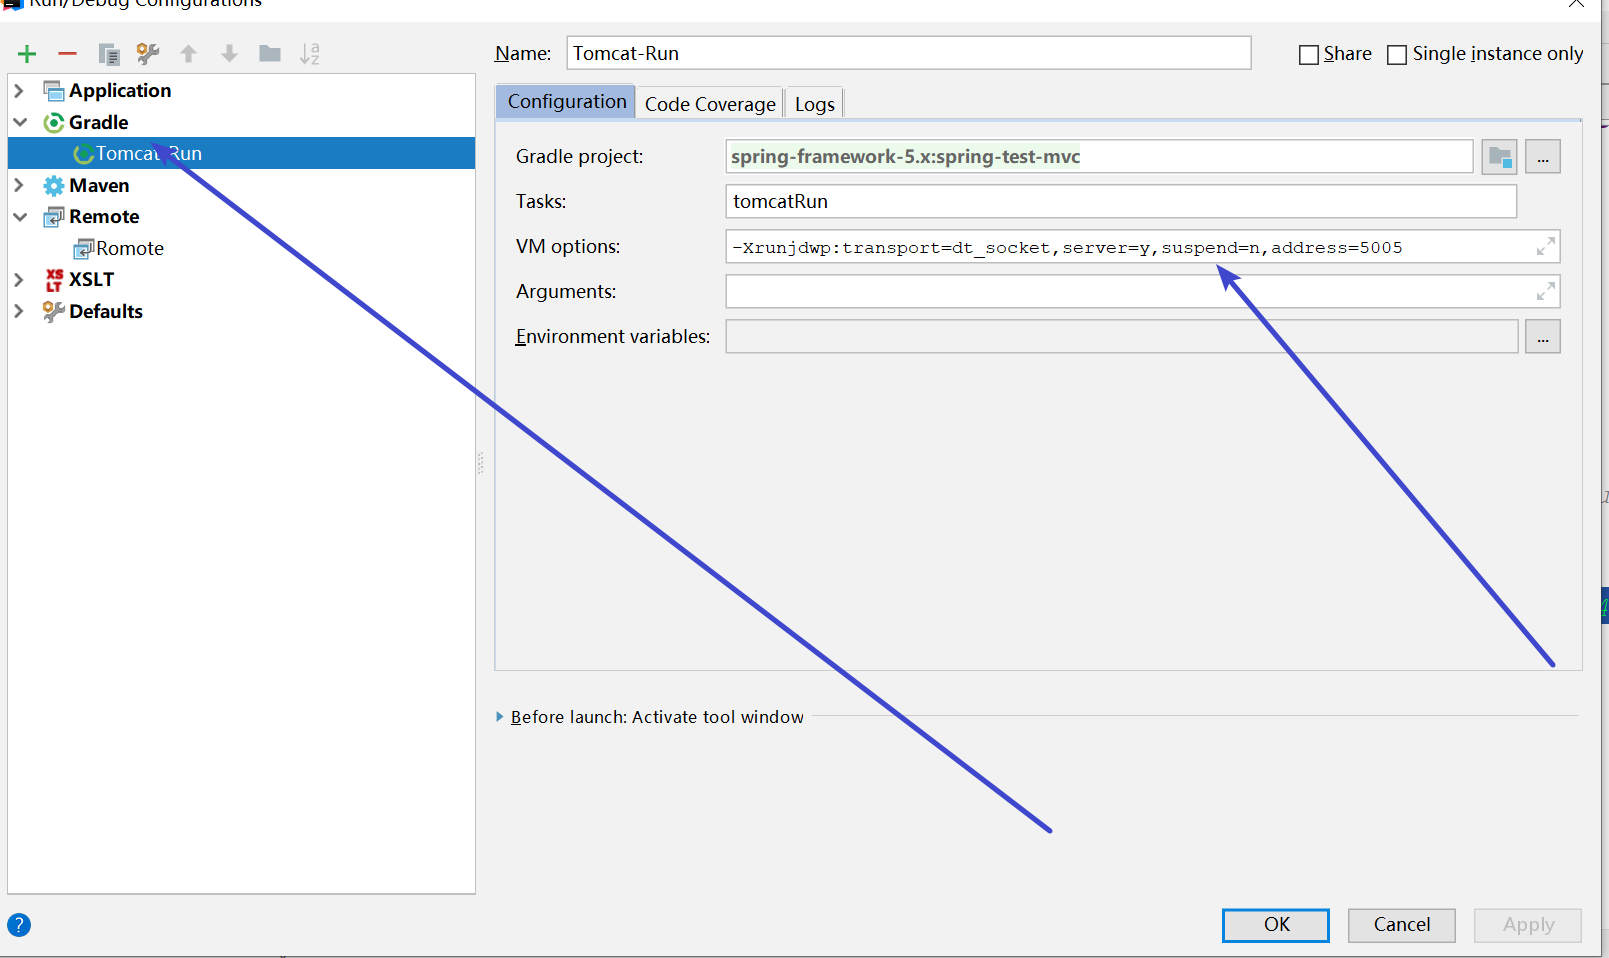This screenshot has height=958, width=1609.
Task: Open the help question mark icon
Action: tap(19, 925)
